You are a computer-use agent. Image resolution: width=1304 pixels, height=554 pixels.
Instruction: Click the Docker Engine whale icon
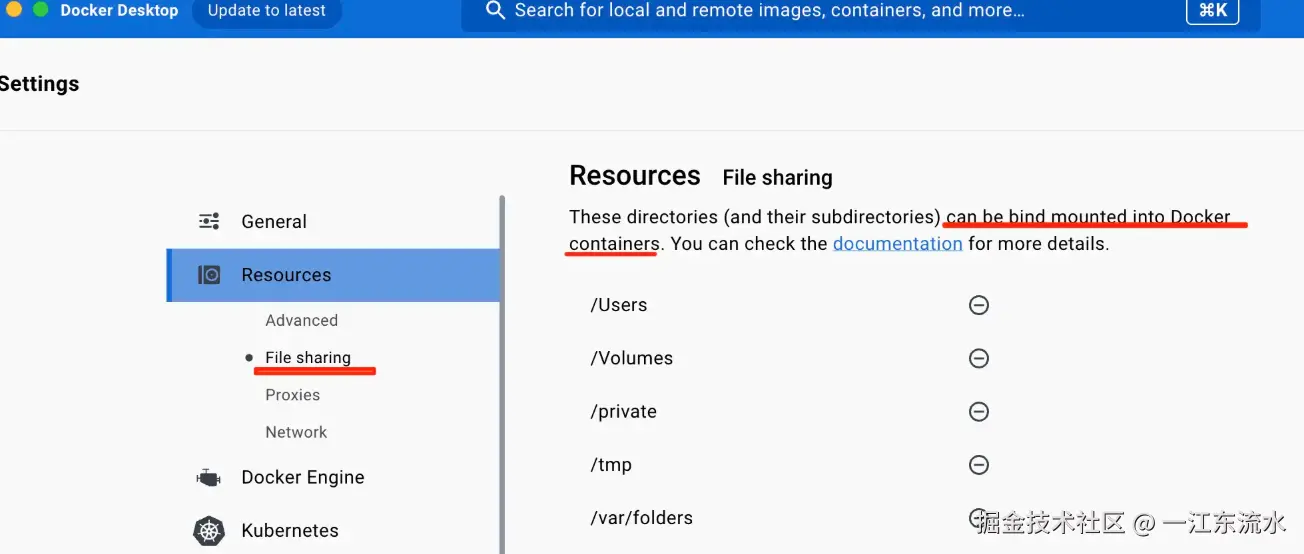[x=209, y=478]
